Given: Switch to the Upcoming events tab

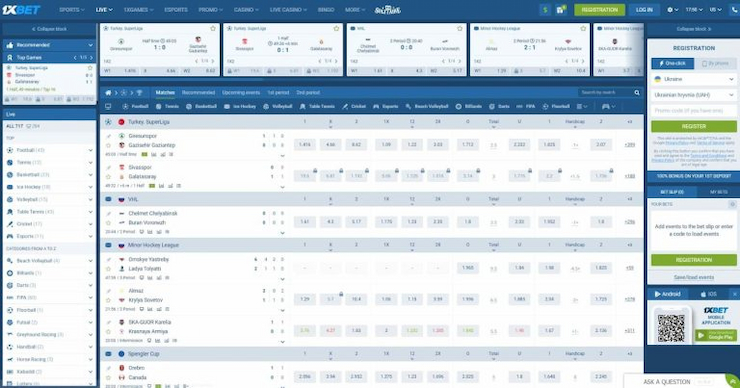Looking at the screenshot, I should click(x=241, y=93).
